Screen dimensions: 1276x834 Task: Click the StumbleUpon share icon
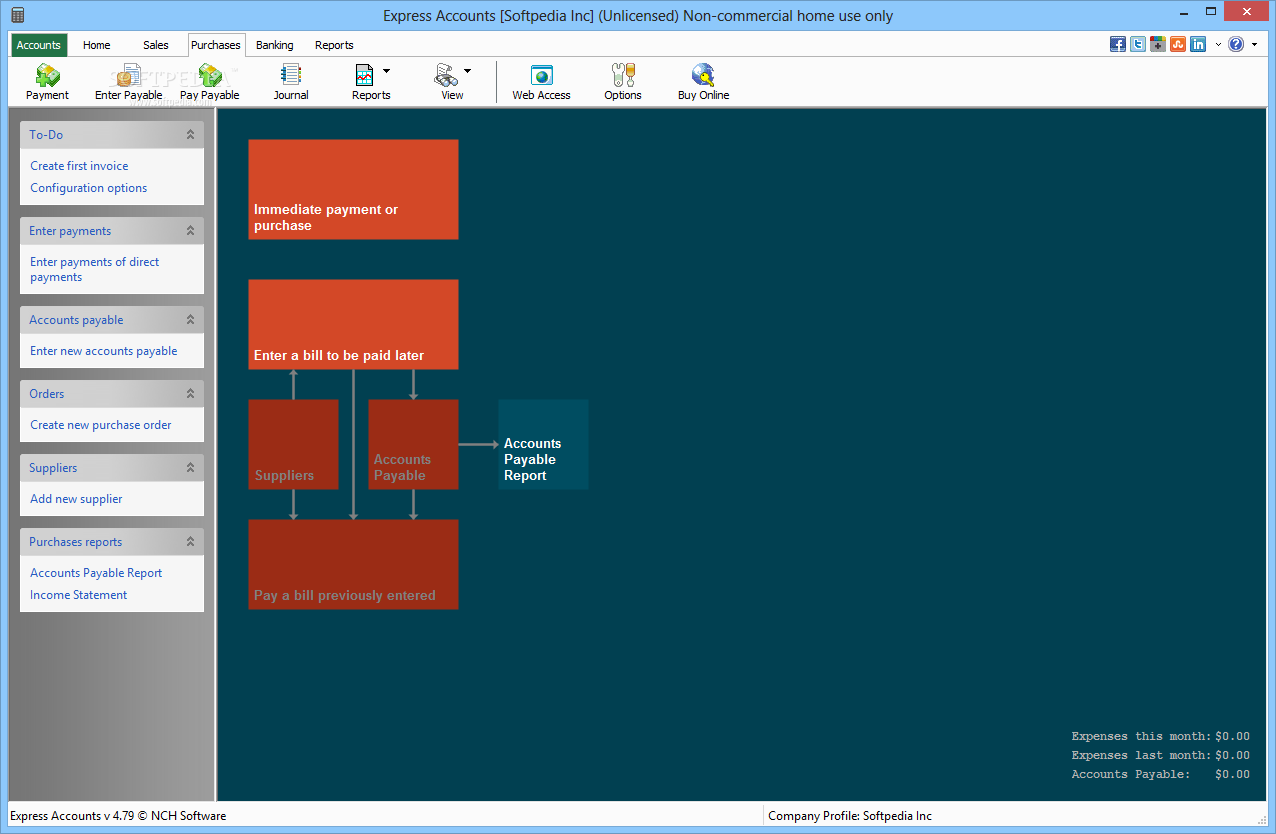[1178, 44]
